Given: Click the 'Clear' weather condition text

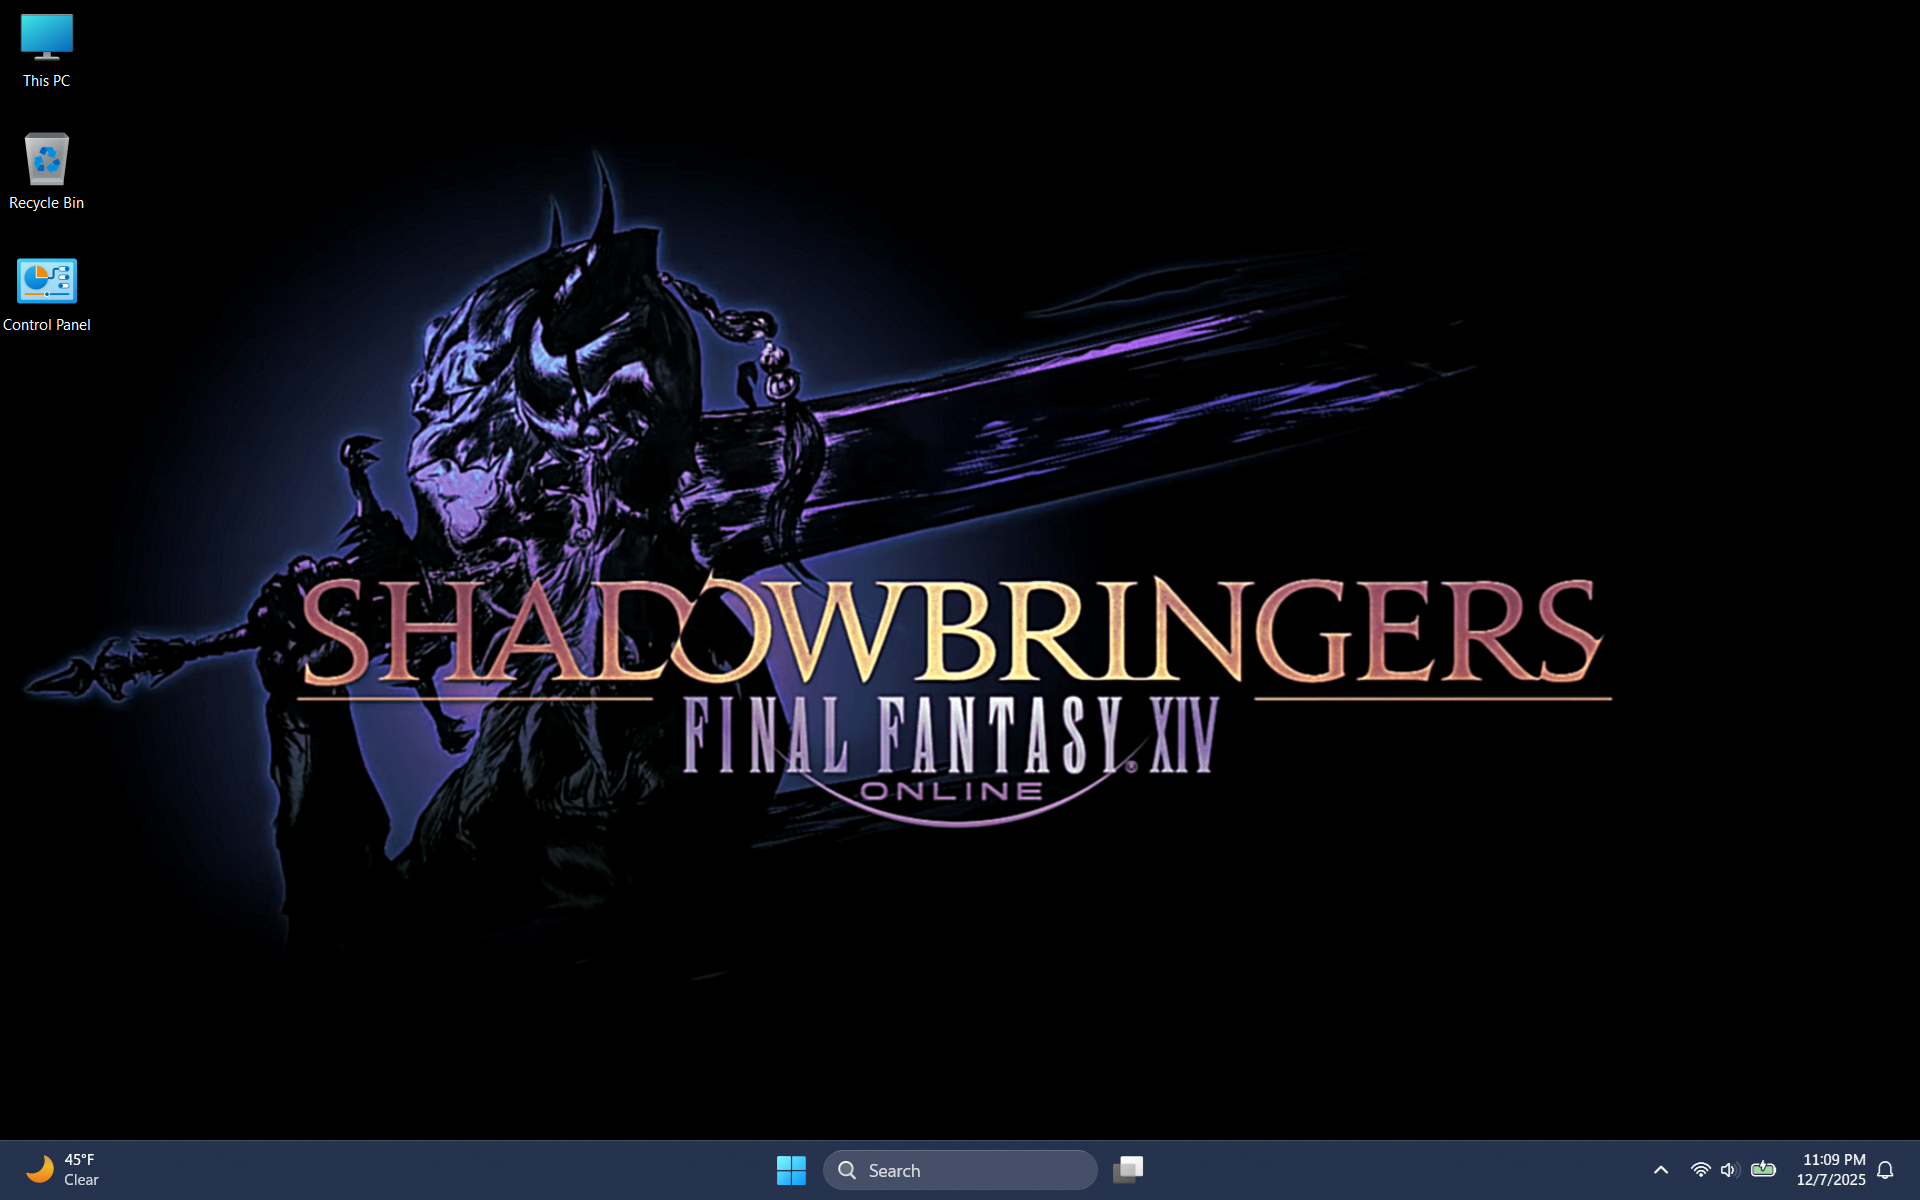Looking at the screenshot, I should coord(81,1179).
